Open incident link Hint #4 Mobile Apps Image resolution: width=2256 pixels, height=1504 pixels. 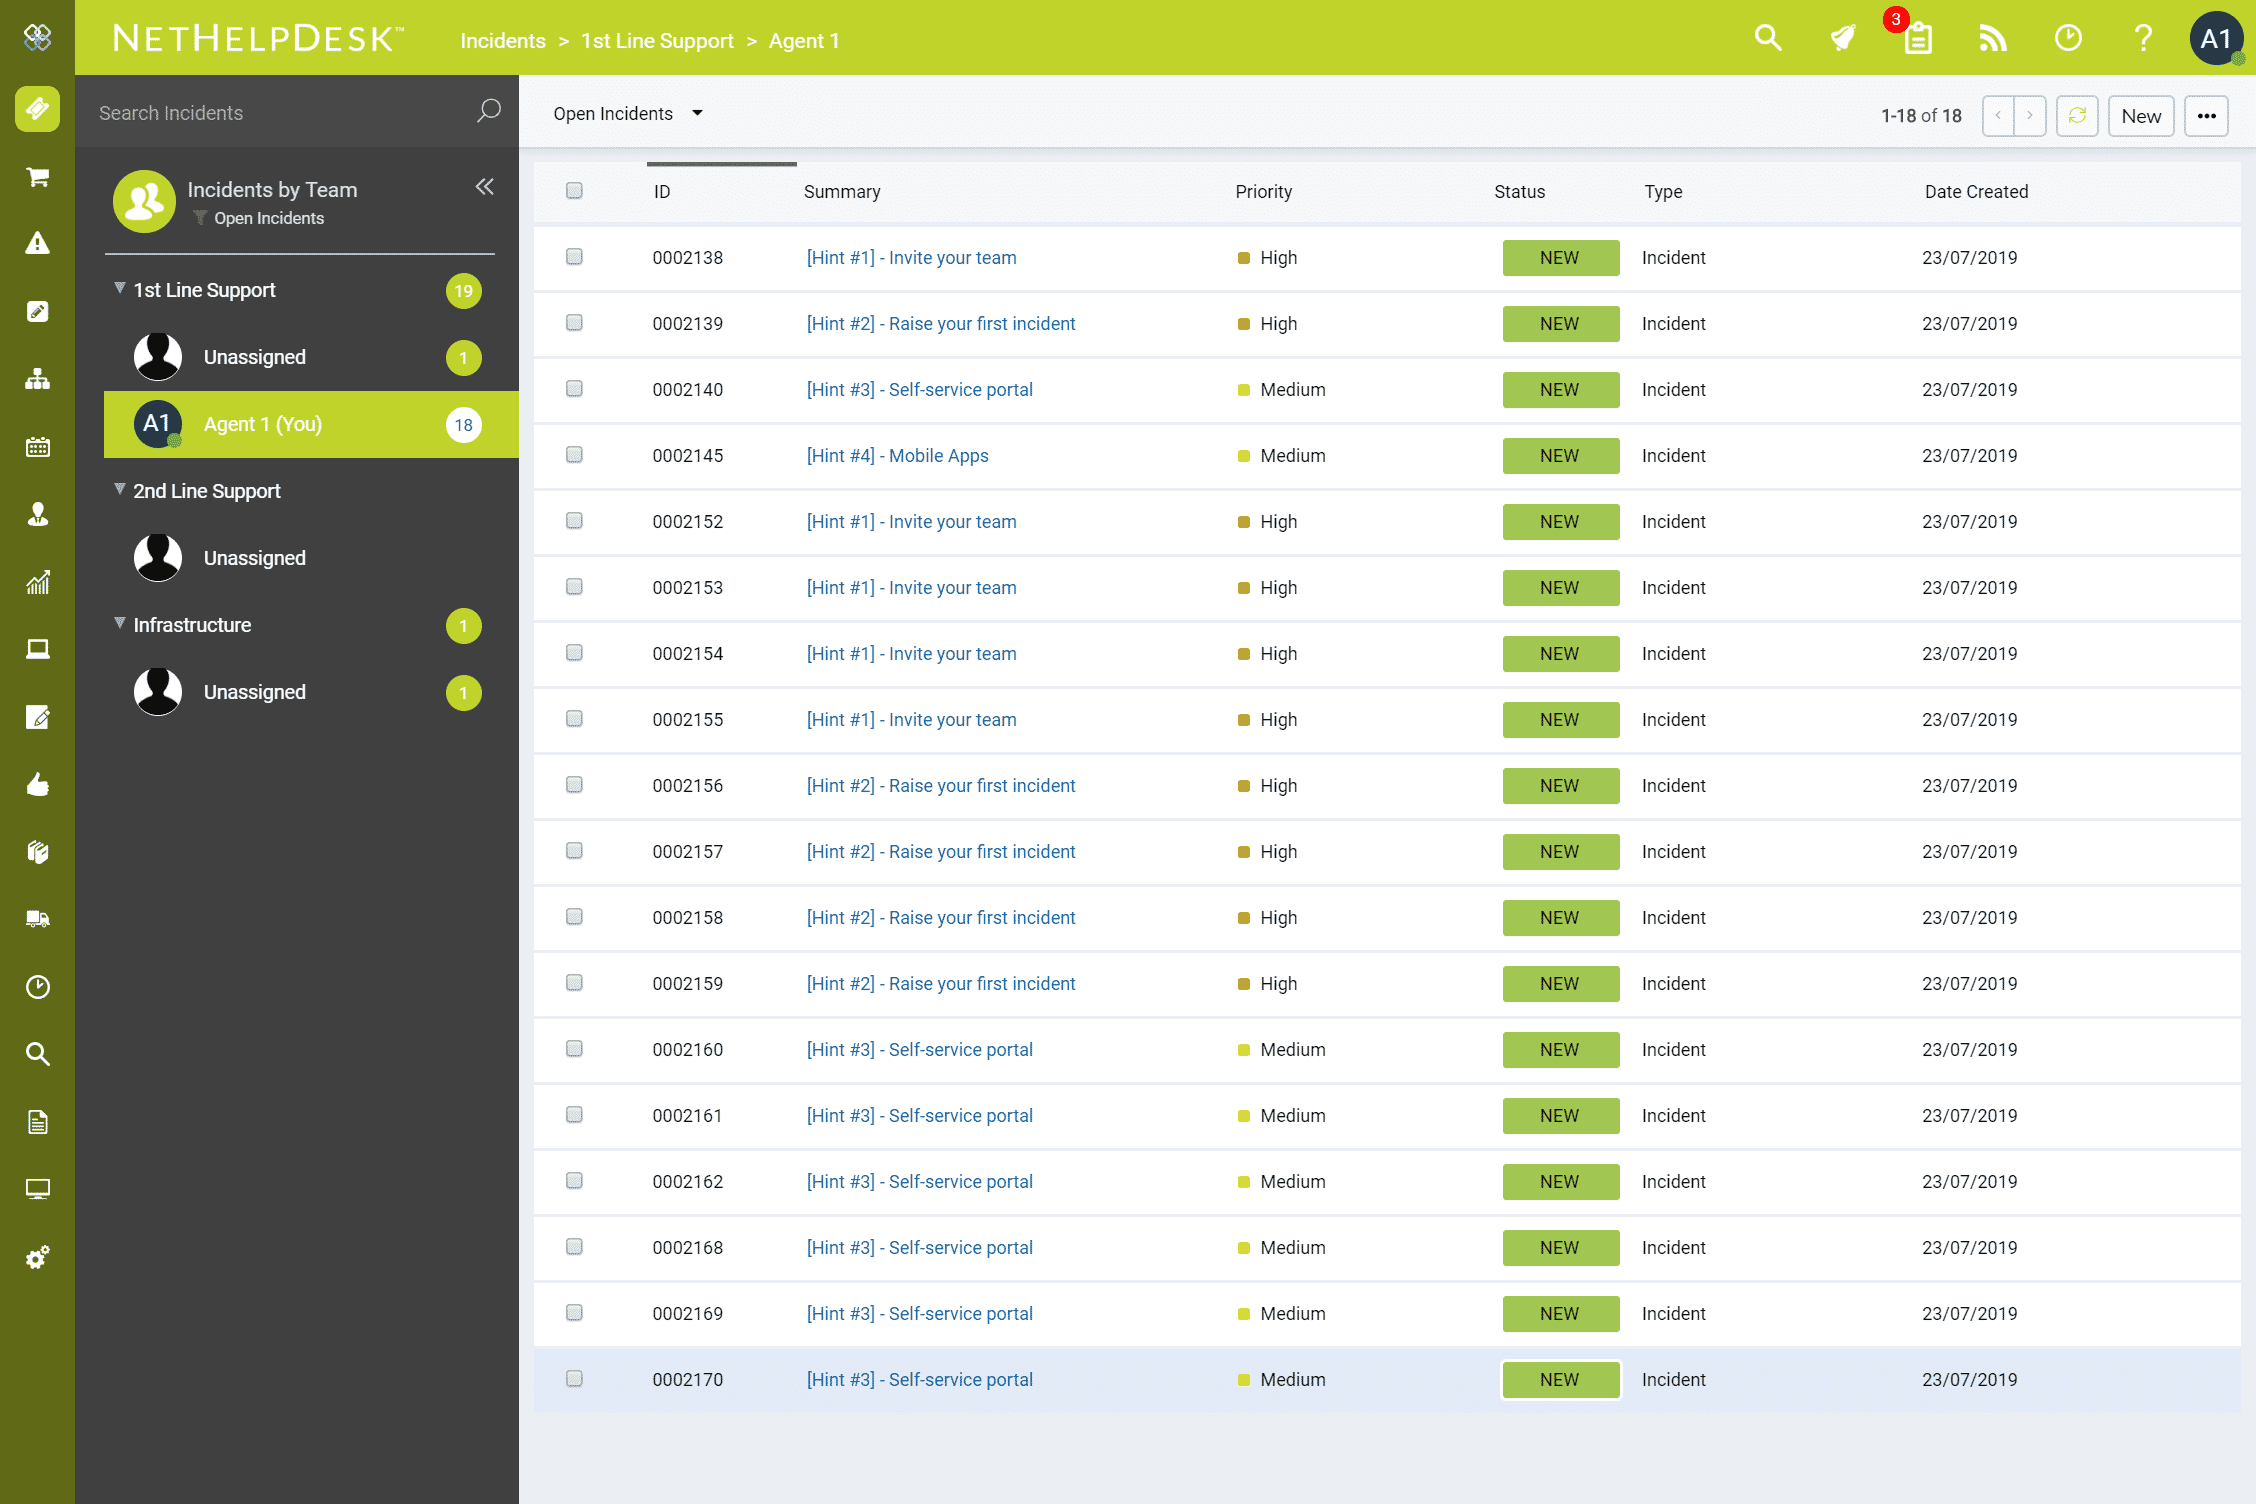tap(897, 455)
